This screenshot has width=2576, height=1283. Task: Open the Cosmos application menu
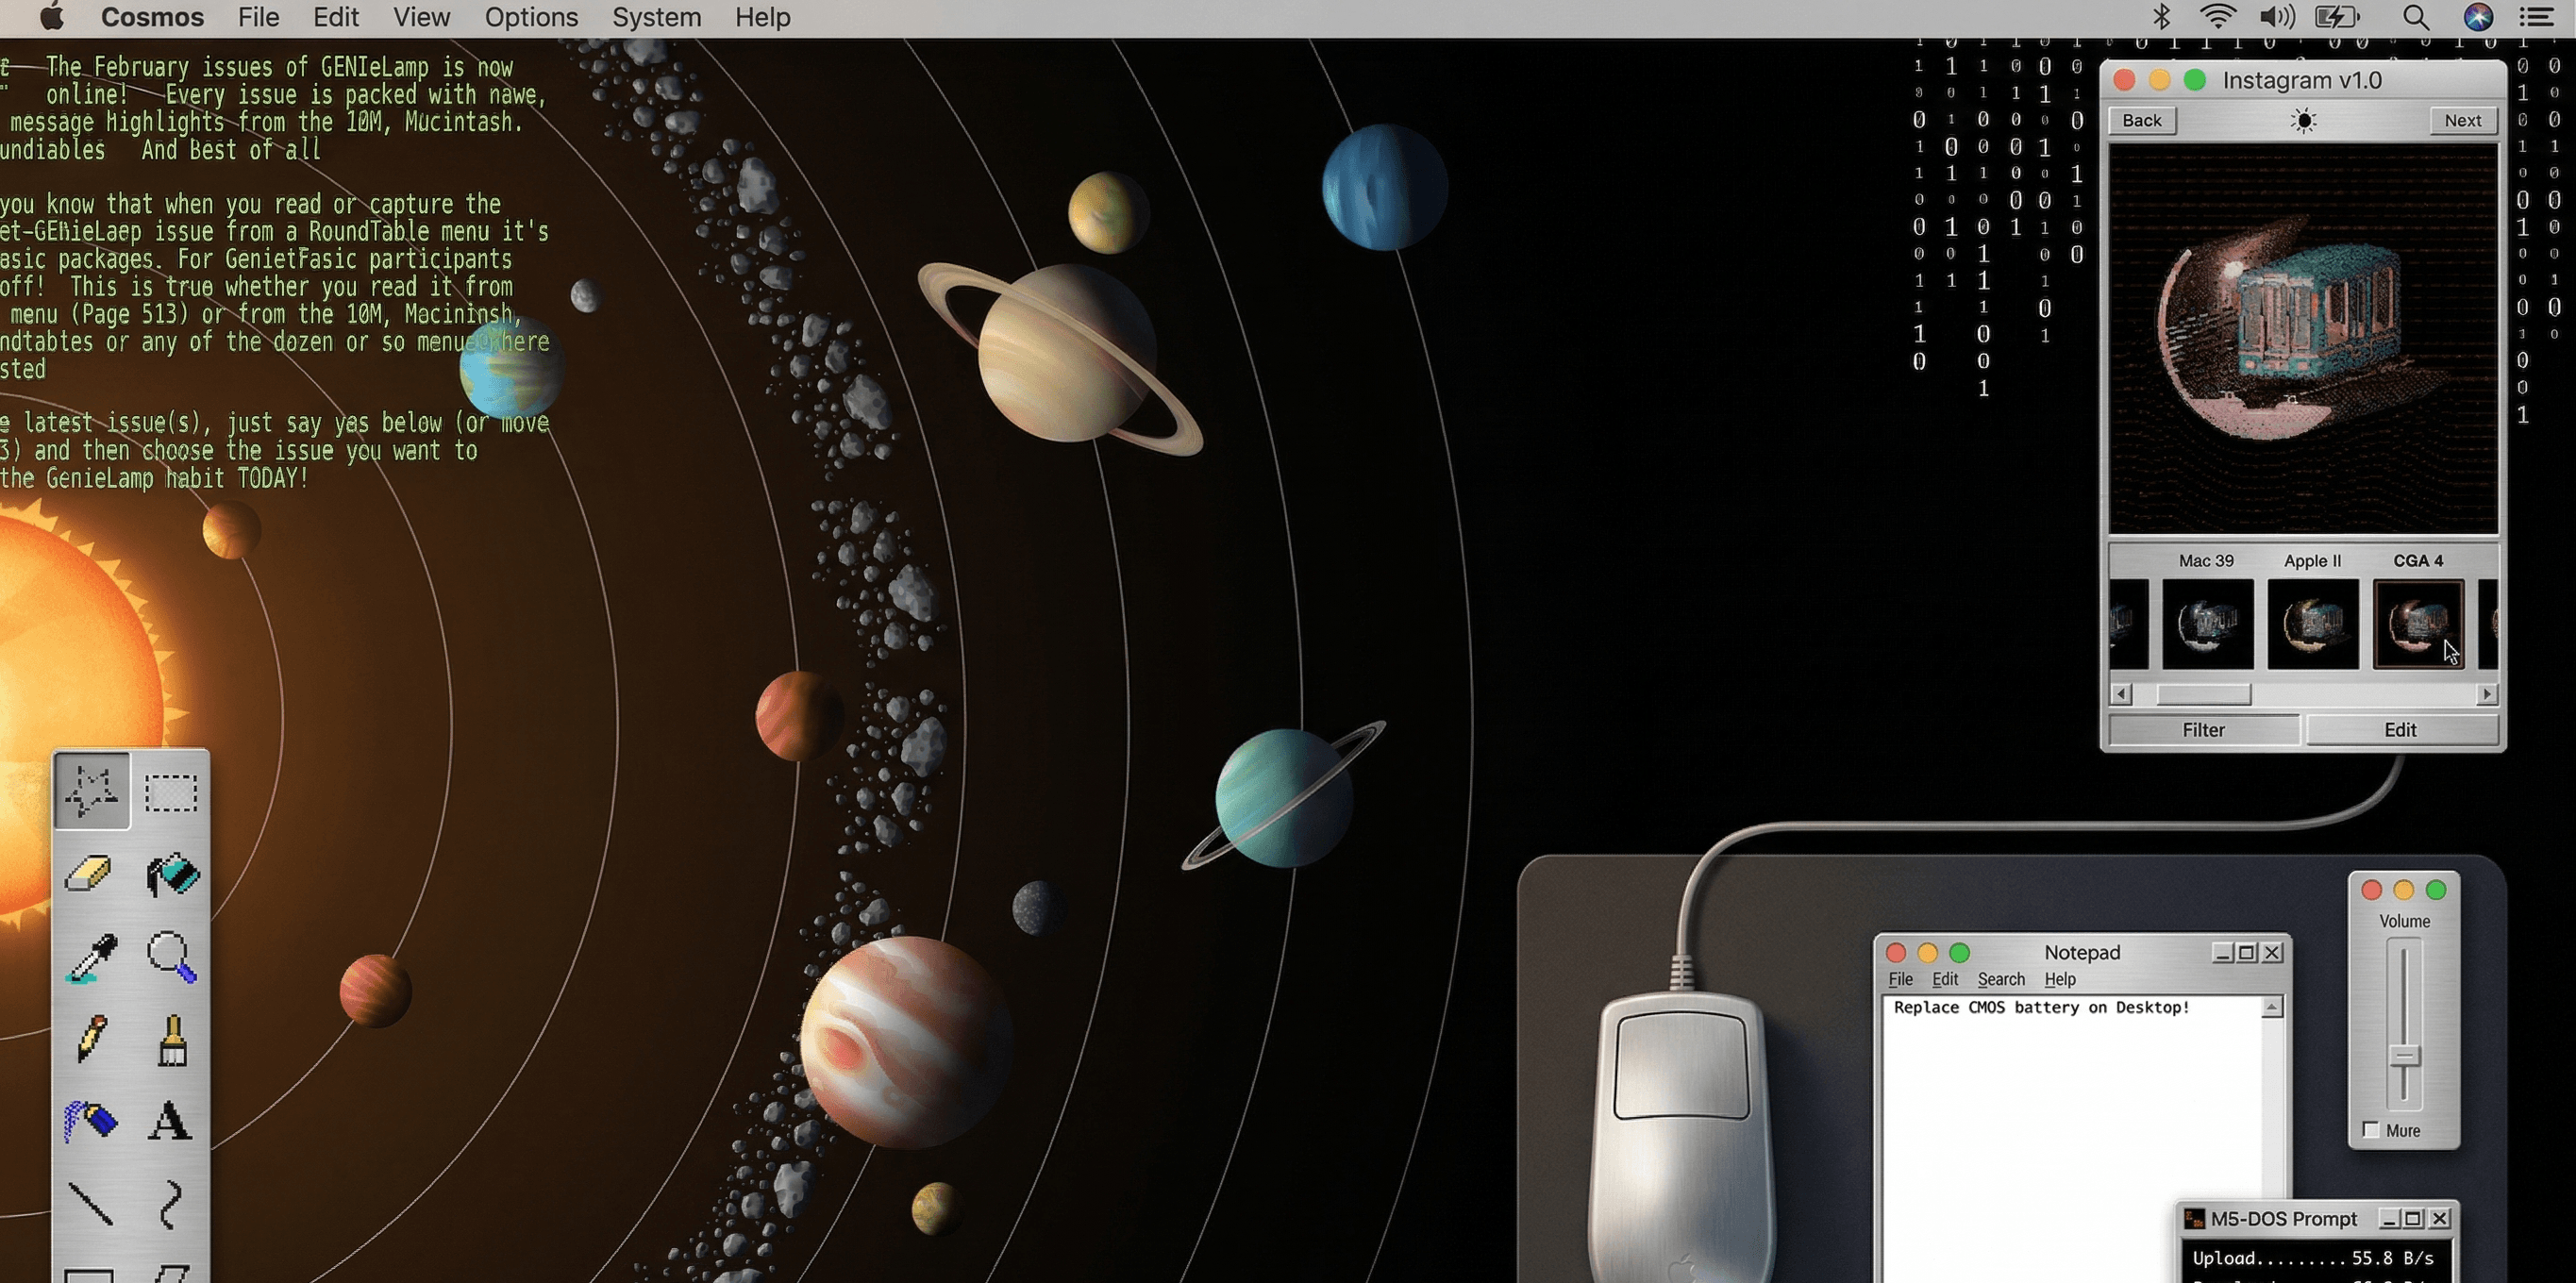(x=152, y=17)
